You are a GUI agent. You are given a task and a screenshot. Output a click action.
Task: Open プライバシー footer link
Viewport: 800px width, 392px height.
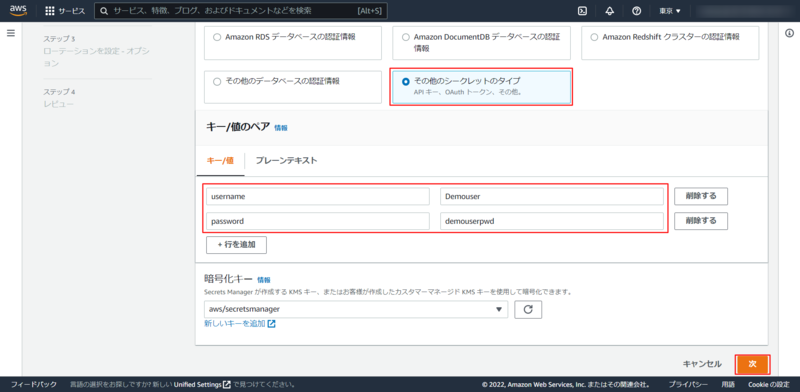coord(688,384)
